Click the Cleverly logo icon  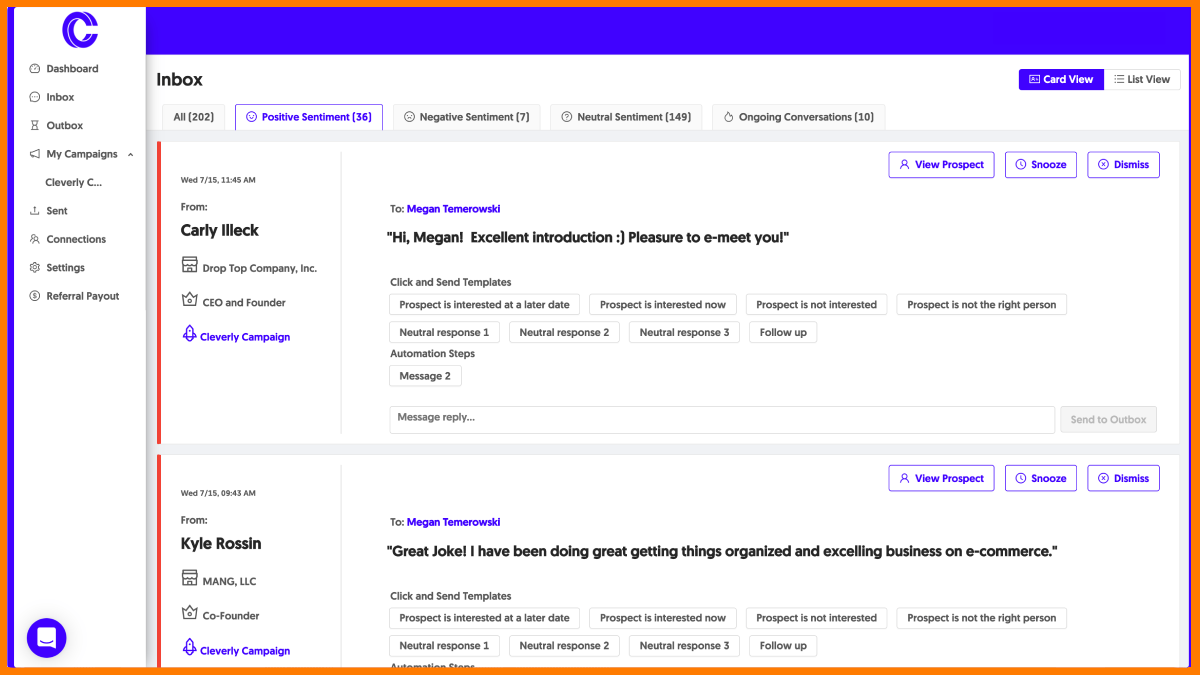point(80,30)
